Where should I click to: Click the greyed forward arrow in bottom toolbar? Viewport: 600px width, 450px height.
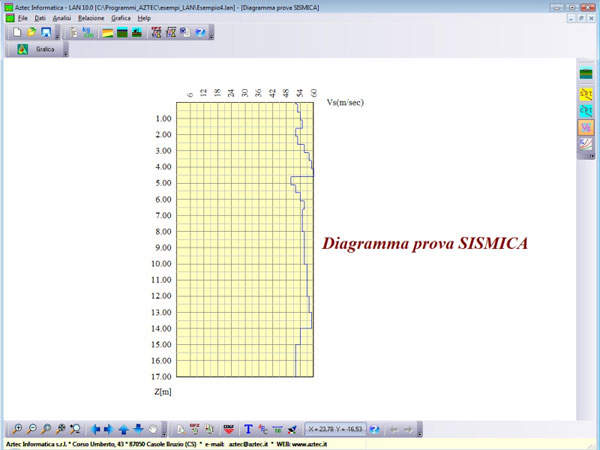pyautogui.click(x=408, y=429)
